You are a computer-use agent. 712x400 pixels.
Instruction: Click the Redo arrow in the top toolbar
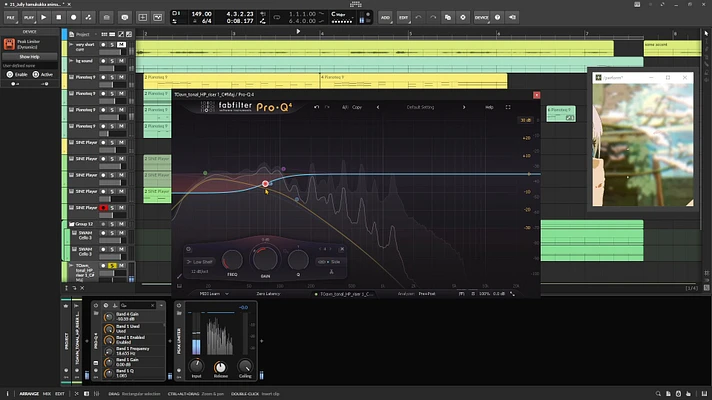point(433,17)
